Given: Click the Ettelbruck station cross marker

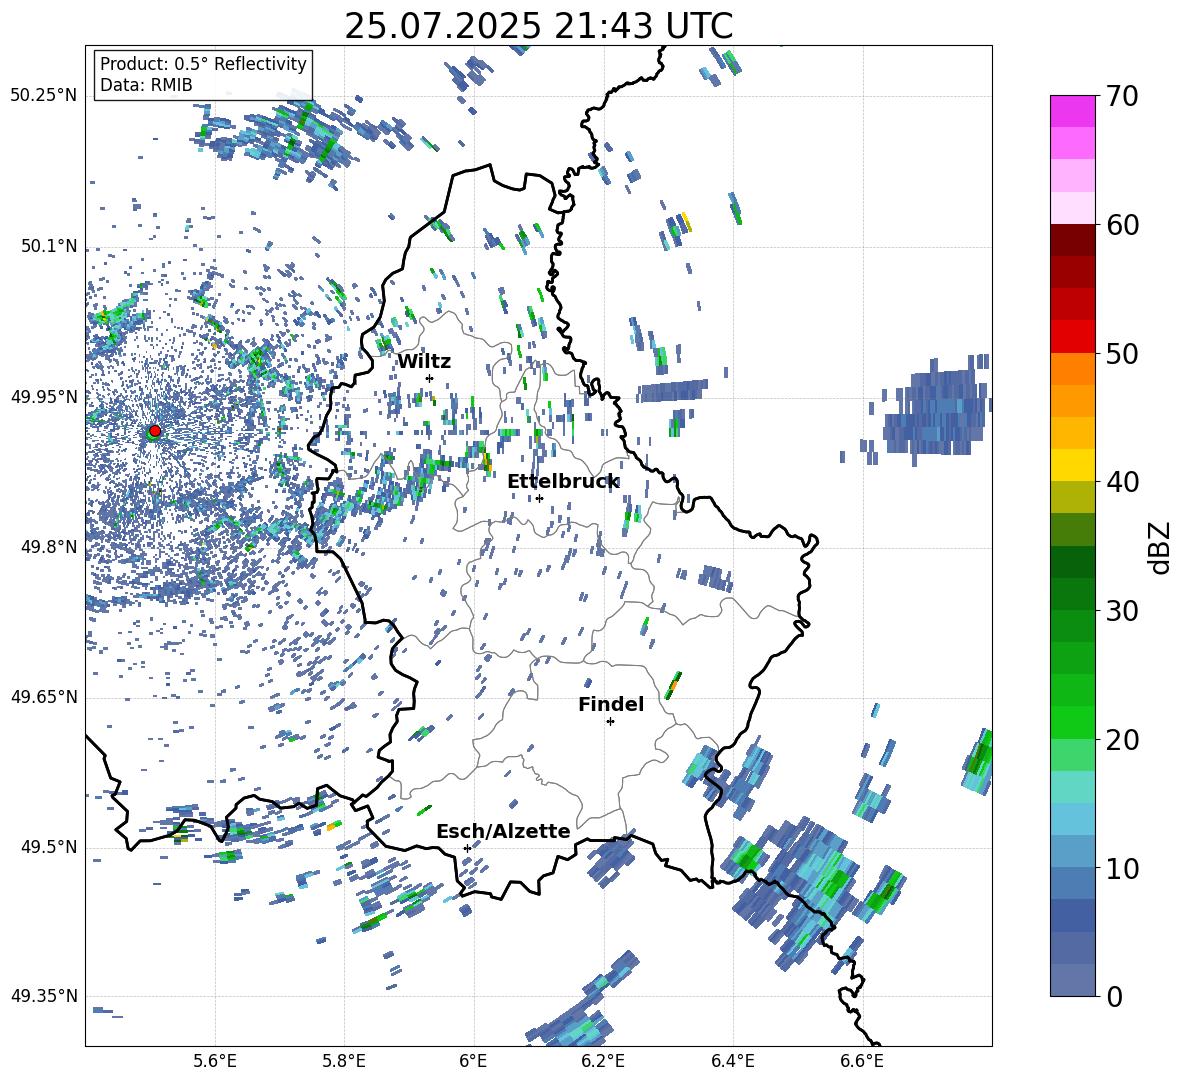Looking at the screenshot, I should click(x=539, y=498).
